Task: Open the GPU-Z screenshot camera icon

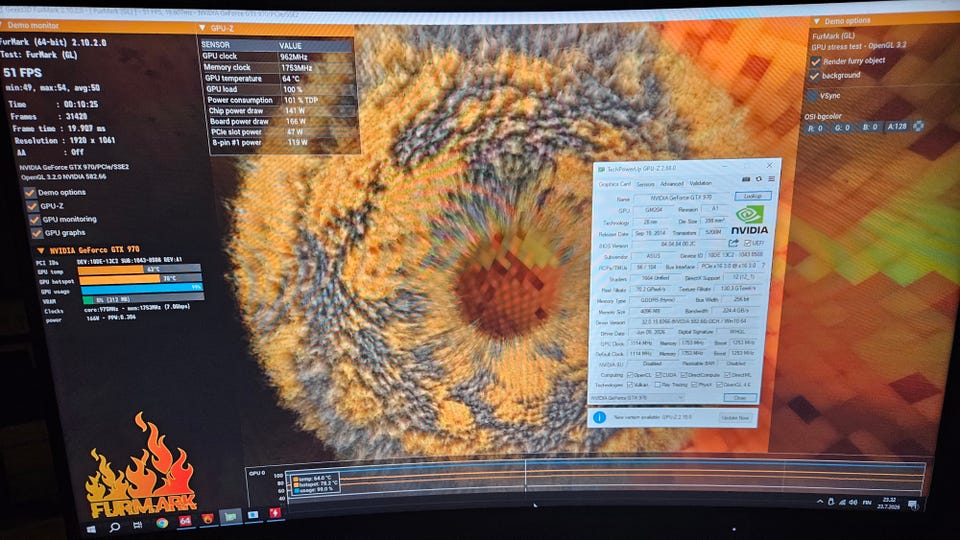Action: (746, 179)
